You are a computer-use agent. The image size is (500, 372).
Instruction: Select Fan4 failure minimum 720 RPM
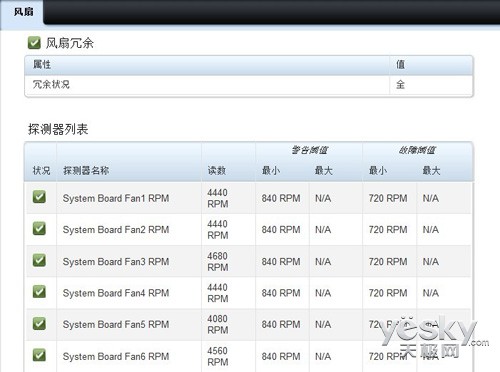[388, 293]
